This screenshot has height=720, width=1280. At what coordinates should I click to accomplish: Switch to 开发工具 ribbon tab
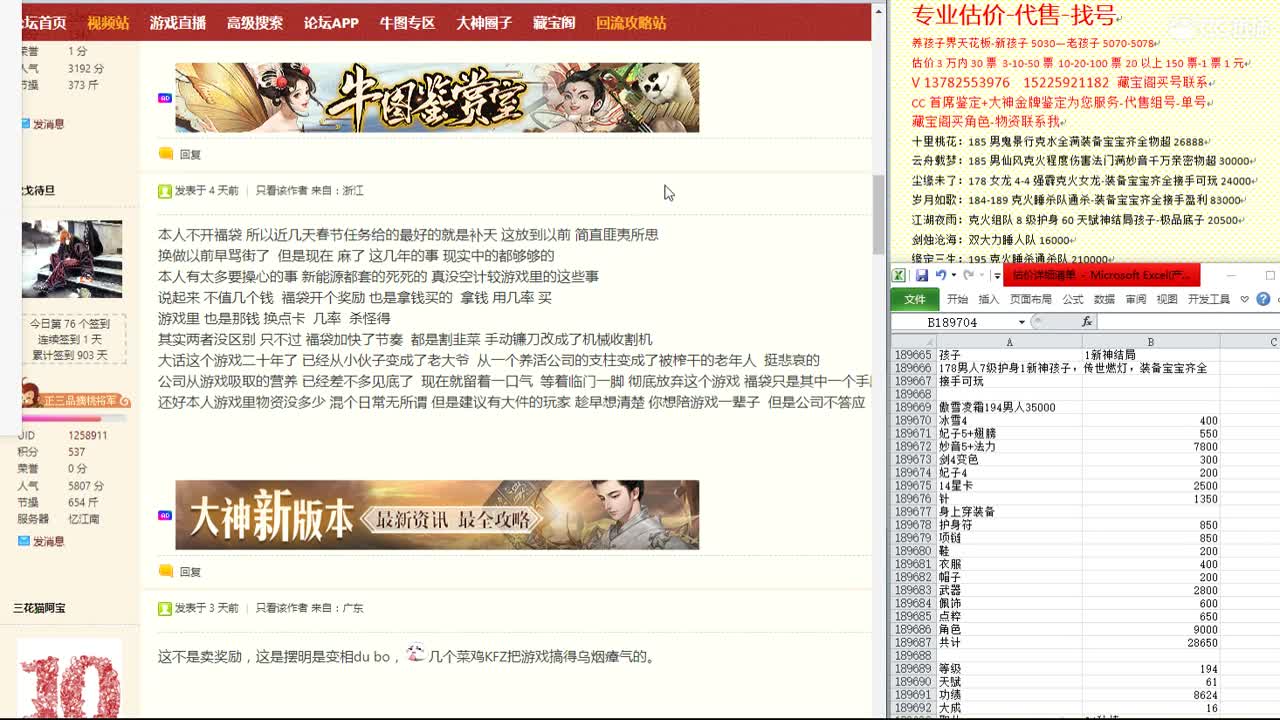point(1208,299)
